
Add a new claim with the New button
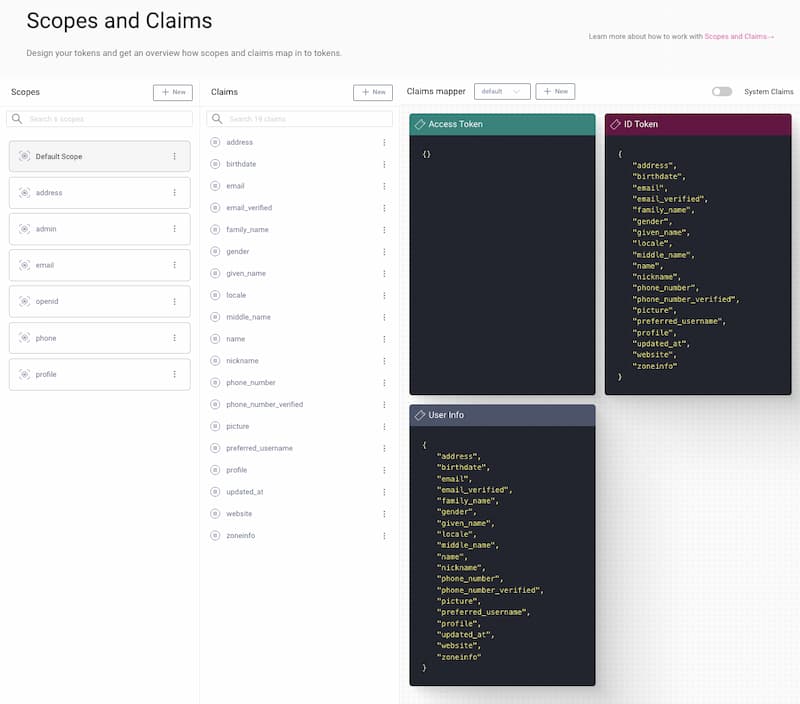coord(372,92)
